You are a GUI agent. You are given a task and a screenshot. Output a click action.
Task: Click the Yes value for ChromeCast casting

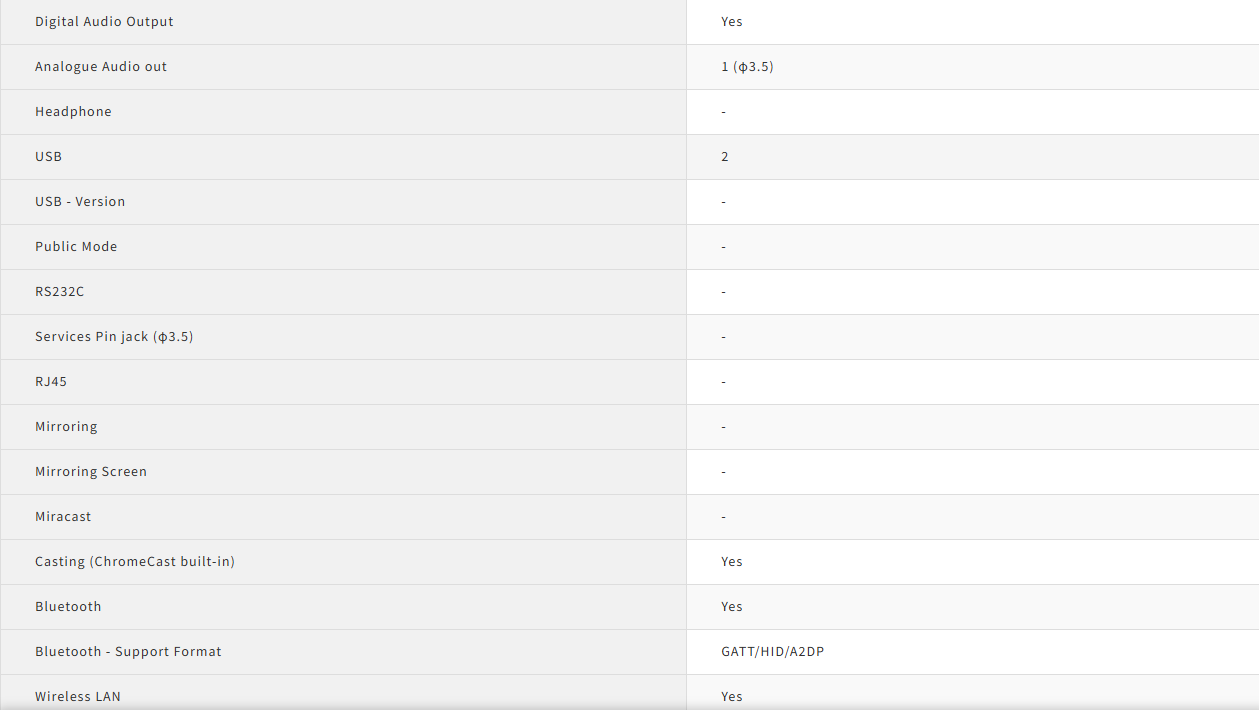[732, 562]
